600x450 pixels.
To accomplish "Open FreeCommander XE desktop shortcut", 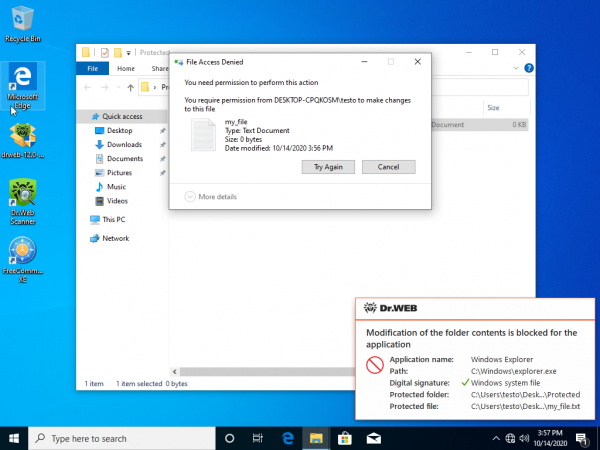I will coord(23,255).
